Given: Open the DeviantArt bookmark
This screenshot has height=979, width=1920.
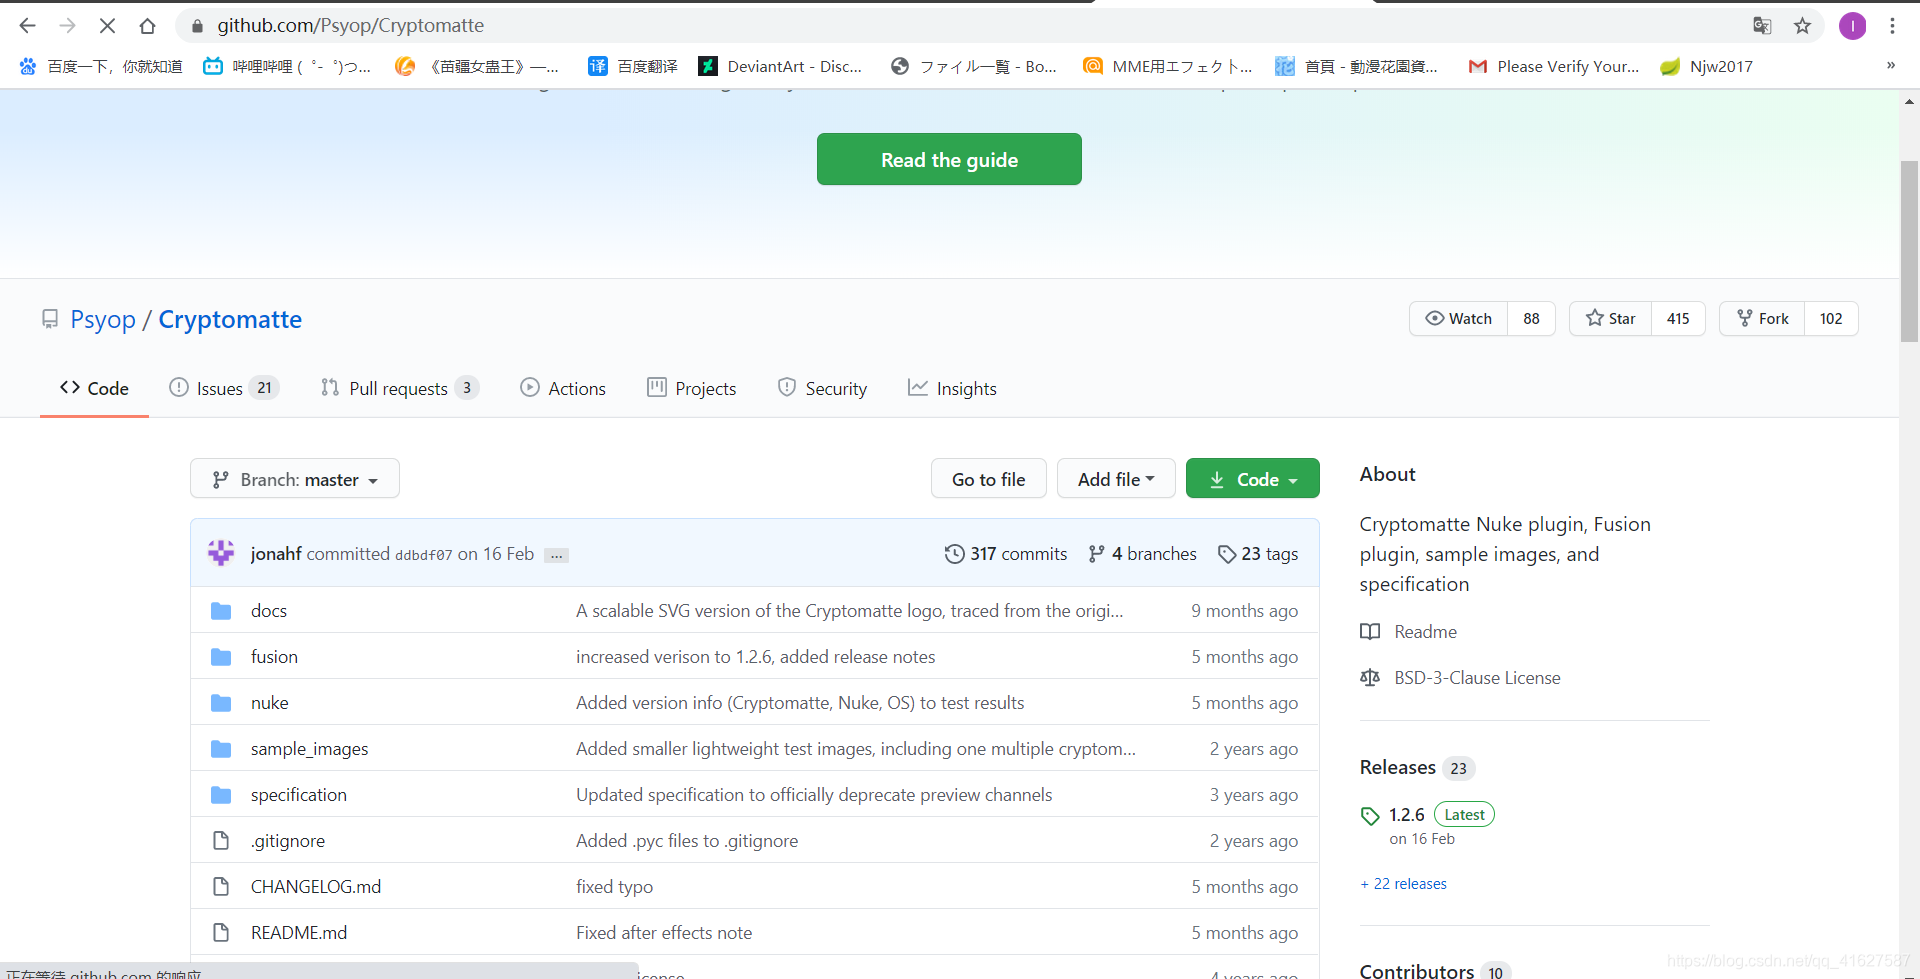Looking at the screenshot, I should [x=780, y=66].
